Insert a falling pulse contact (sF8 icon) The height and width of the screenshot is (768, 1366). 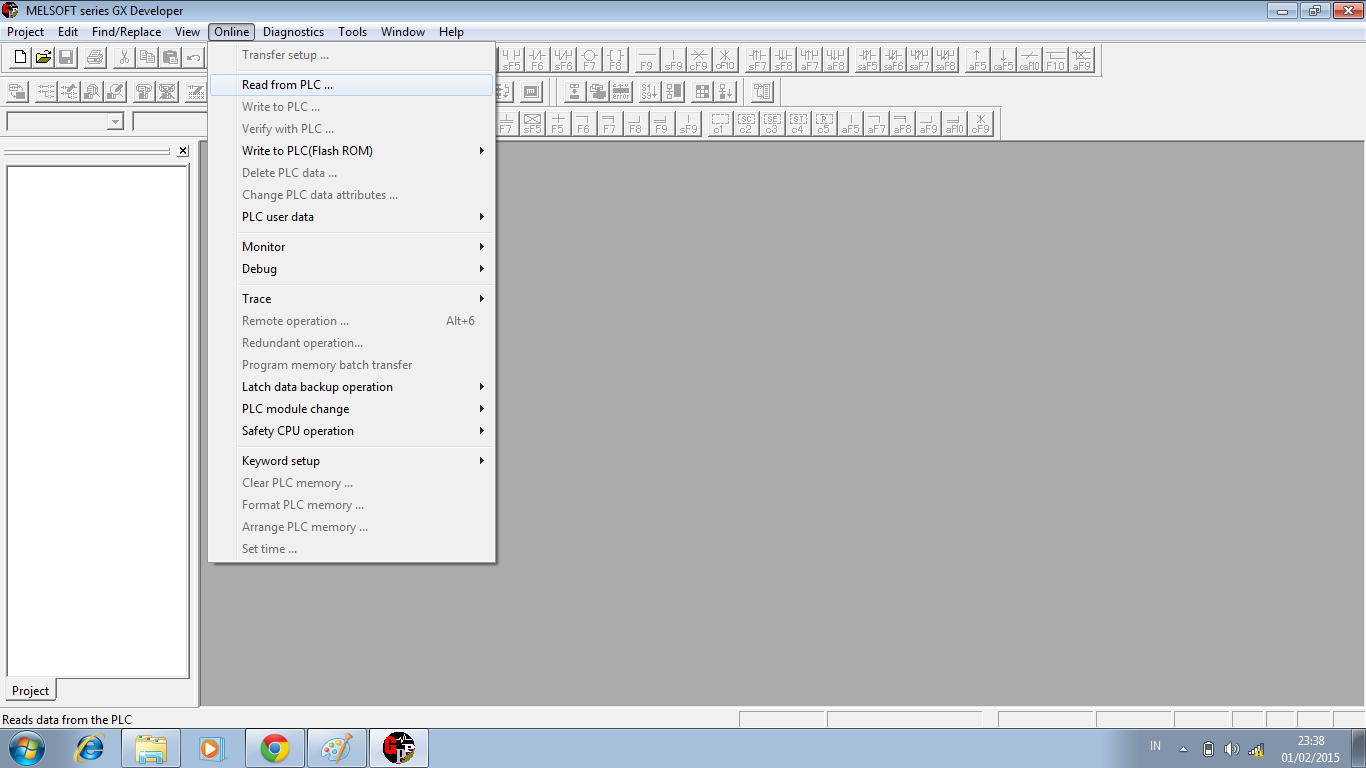(784, 60)
